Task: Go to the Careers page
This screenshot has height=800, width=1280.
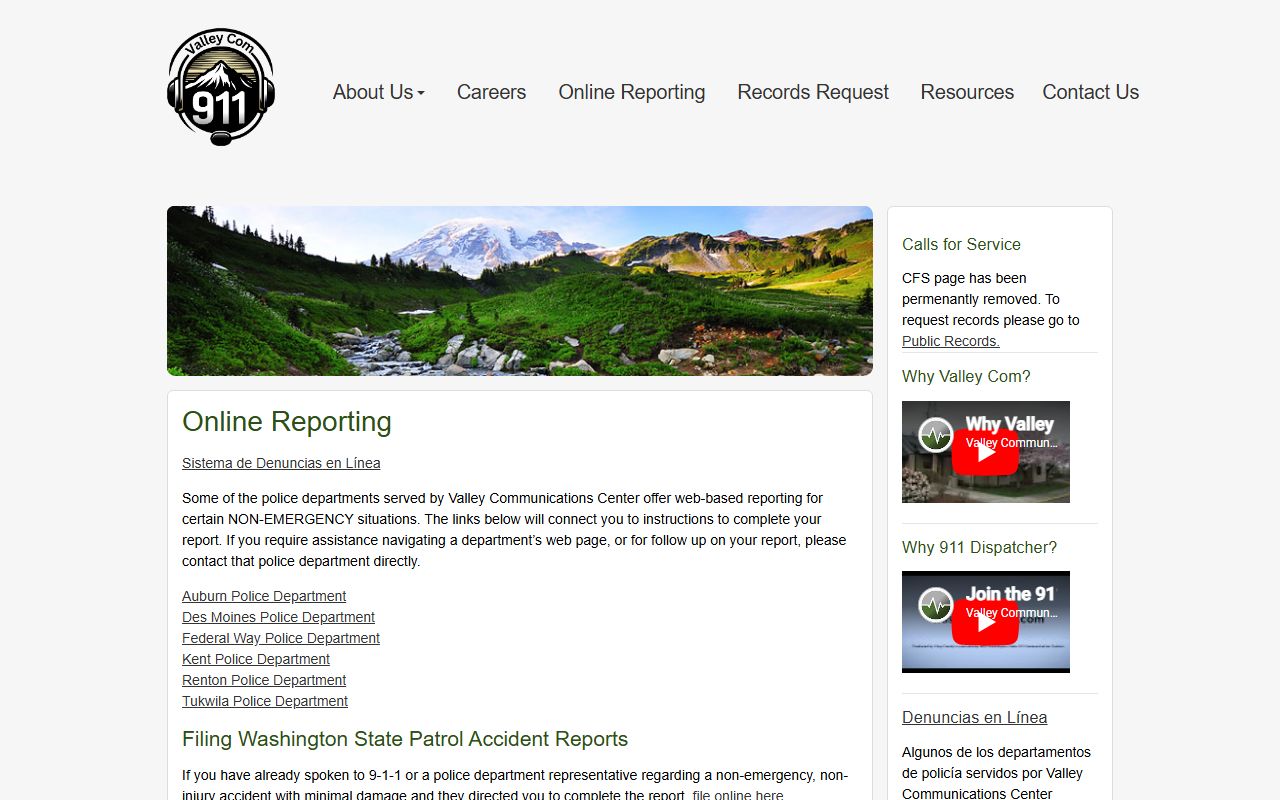Action: tap(491, 92)
